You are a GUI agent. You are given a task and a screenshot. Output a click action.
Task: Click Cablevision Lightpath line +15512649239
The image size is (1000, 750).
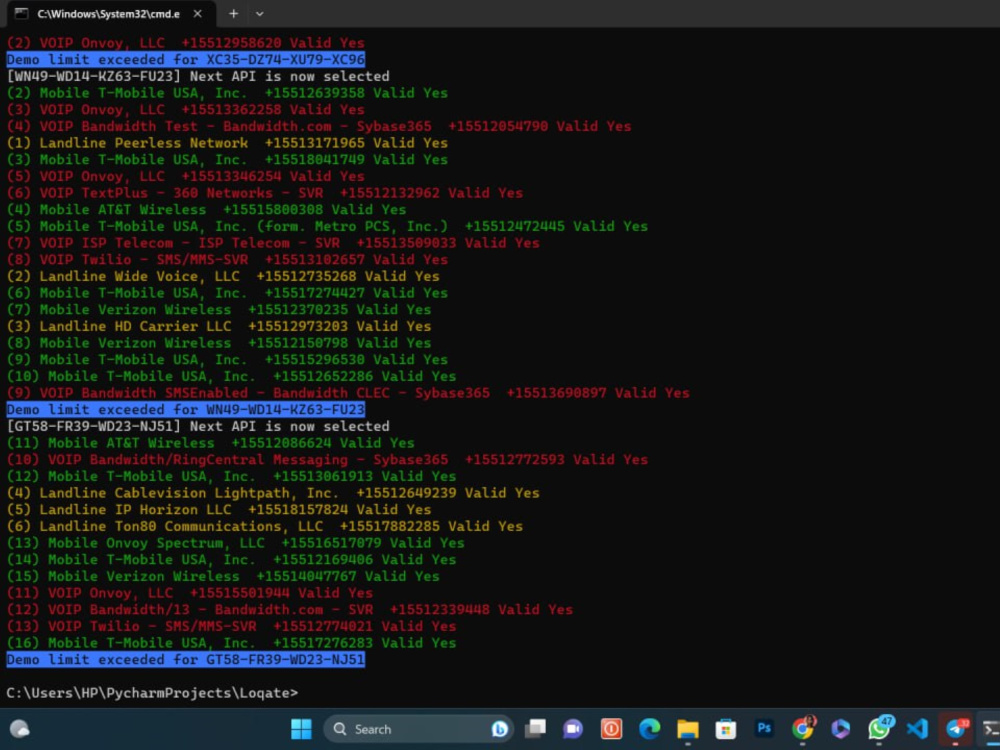[x=273, y=493]
